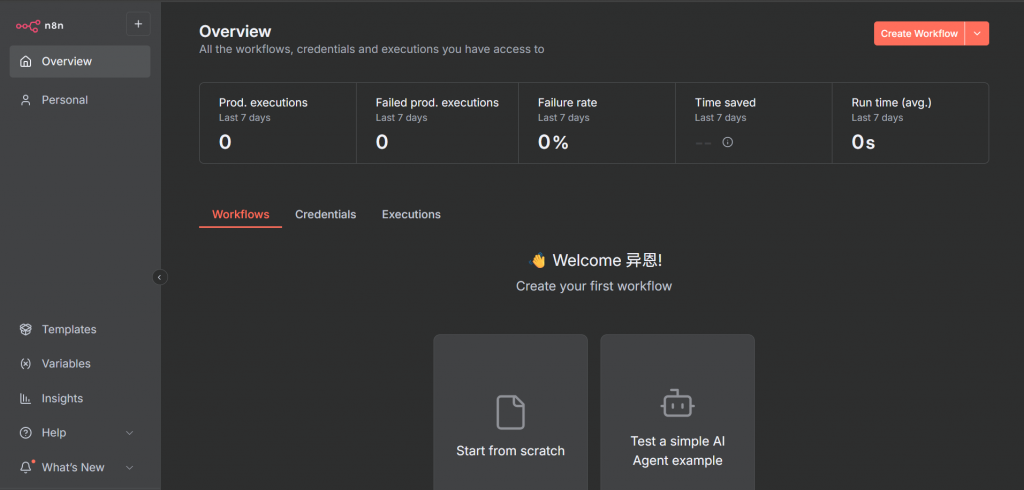1024x490 pixels.
Task: Open Templates via its box icon
Action: tap(26, 330)
